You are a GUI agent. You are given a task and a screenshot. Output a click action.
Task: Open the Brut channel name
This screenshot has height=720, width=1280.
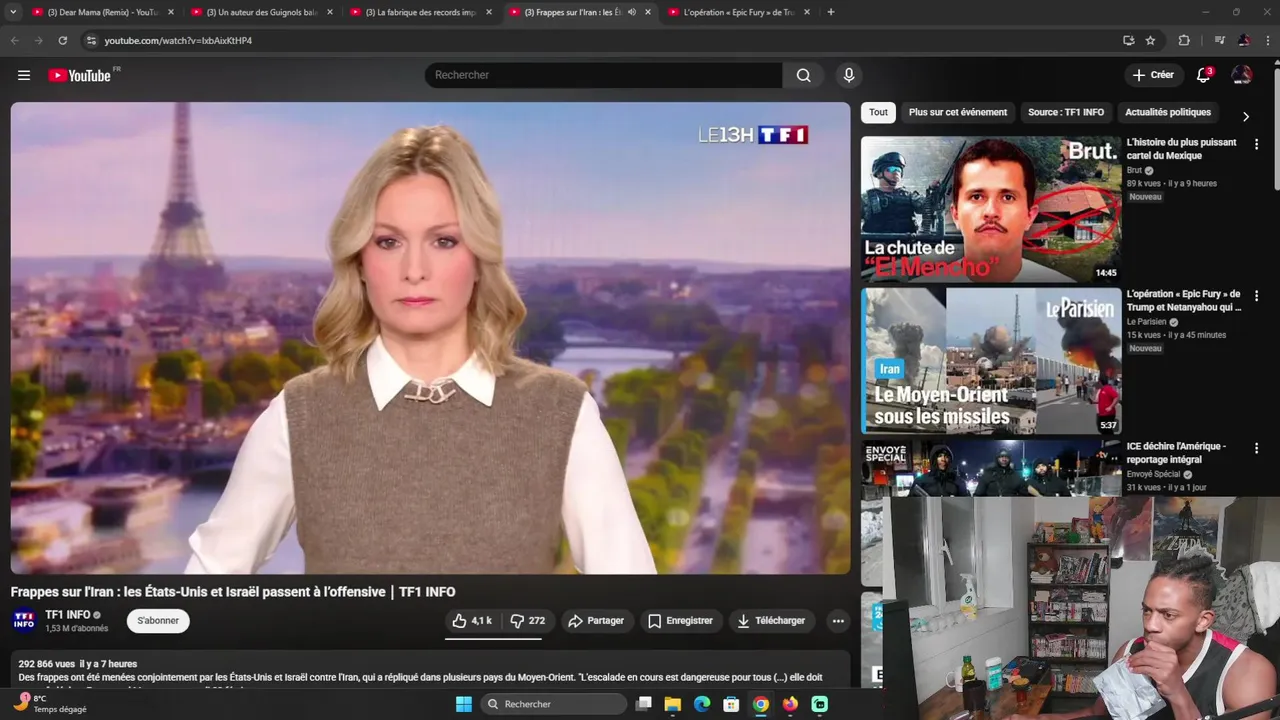1134,171
